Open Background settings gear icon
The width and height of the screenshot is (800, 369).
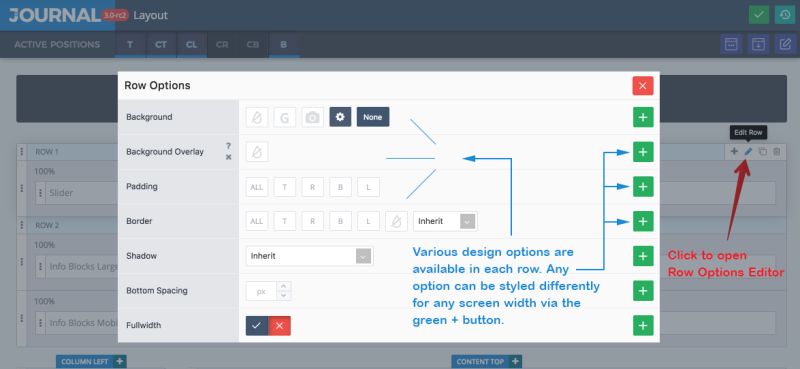point(340,117)
